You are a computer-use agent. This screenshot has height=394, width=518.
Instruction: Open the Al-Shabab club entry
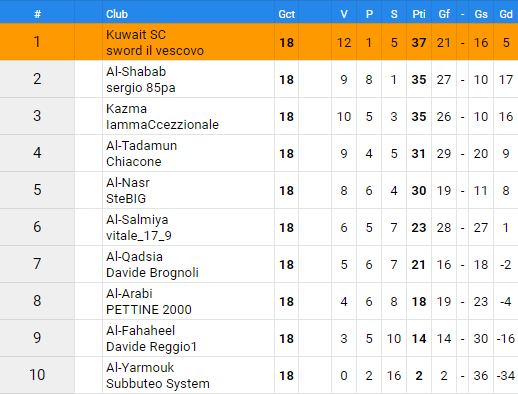coord(136,72)
